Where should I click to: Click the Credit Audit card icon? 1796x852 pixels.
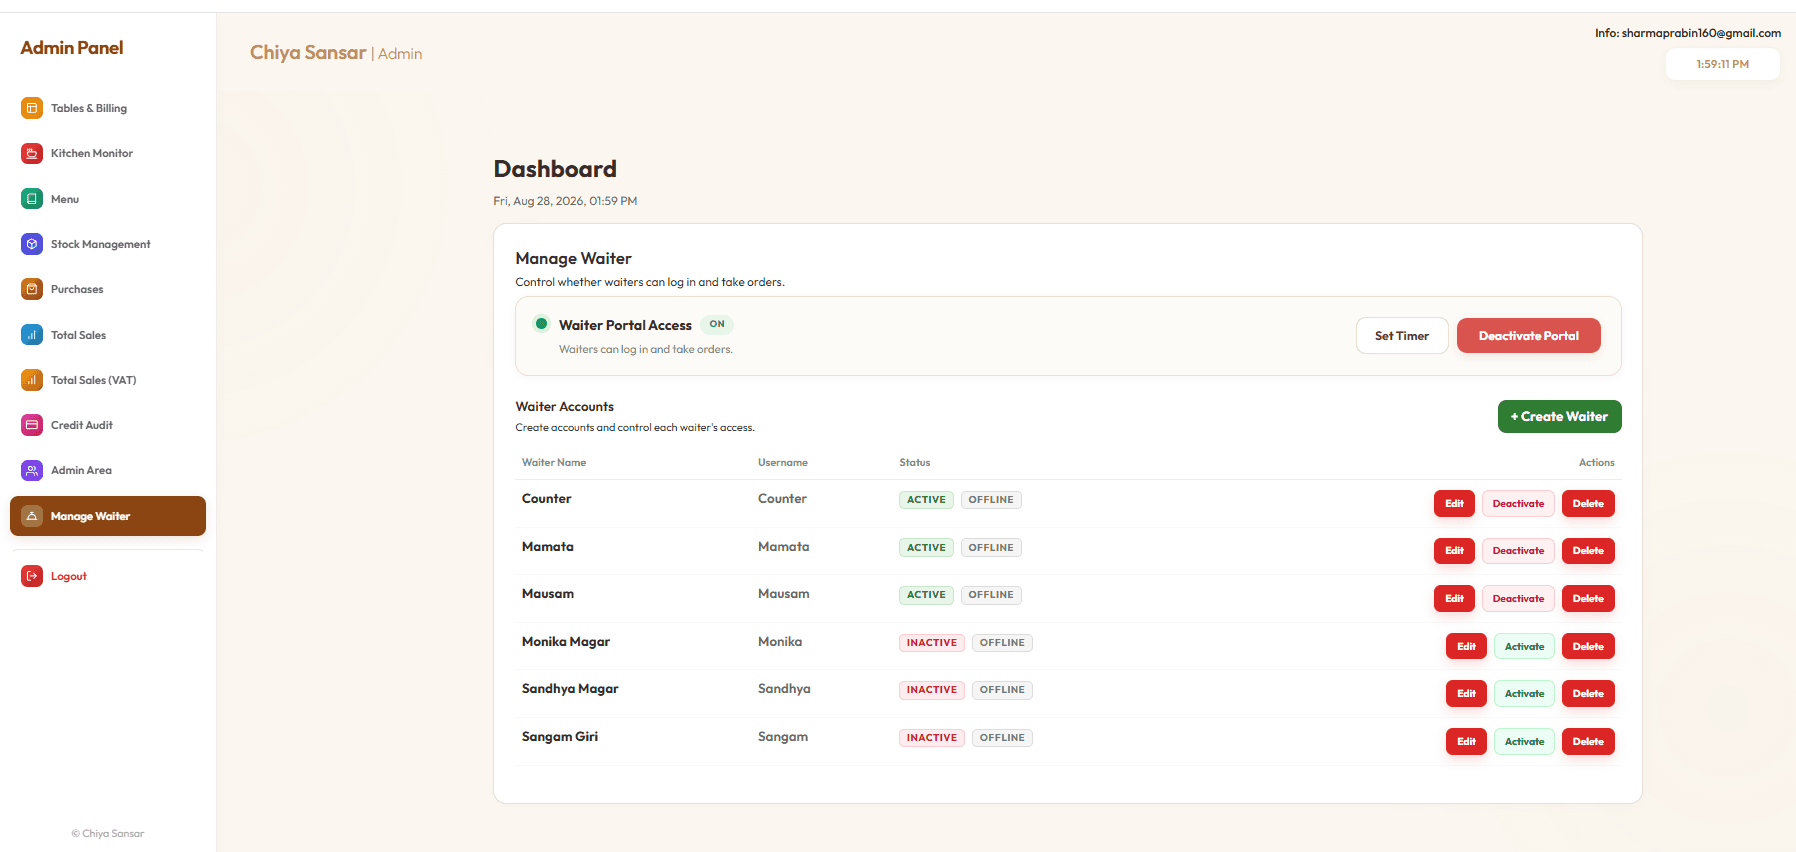(32, 425)
